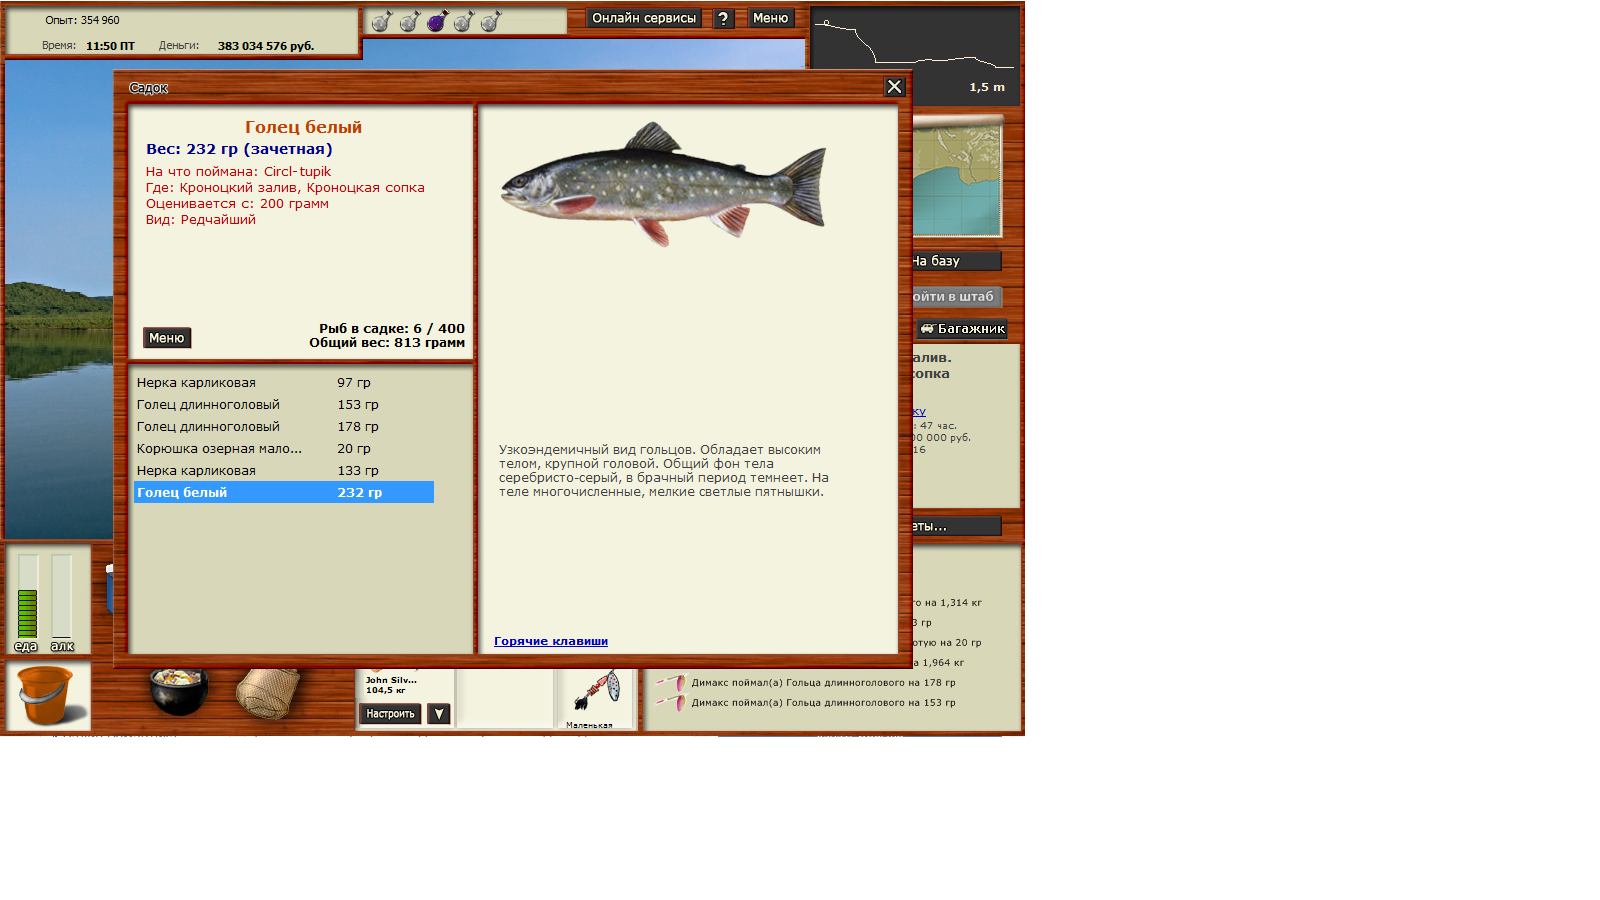
Task: Click the depth profile chart showing 1,5 m
Action: coord(915,55)
